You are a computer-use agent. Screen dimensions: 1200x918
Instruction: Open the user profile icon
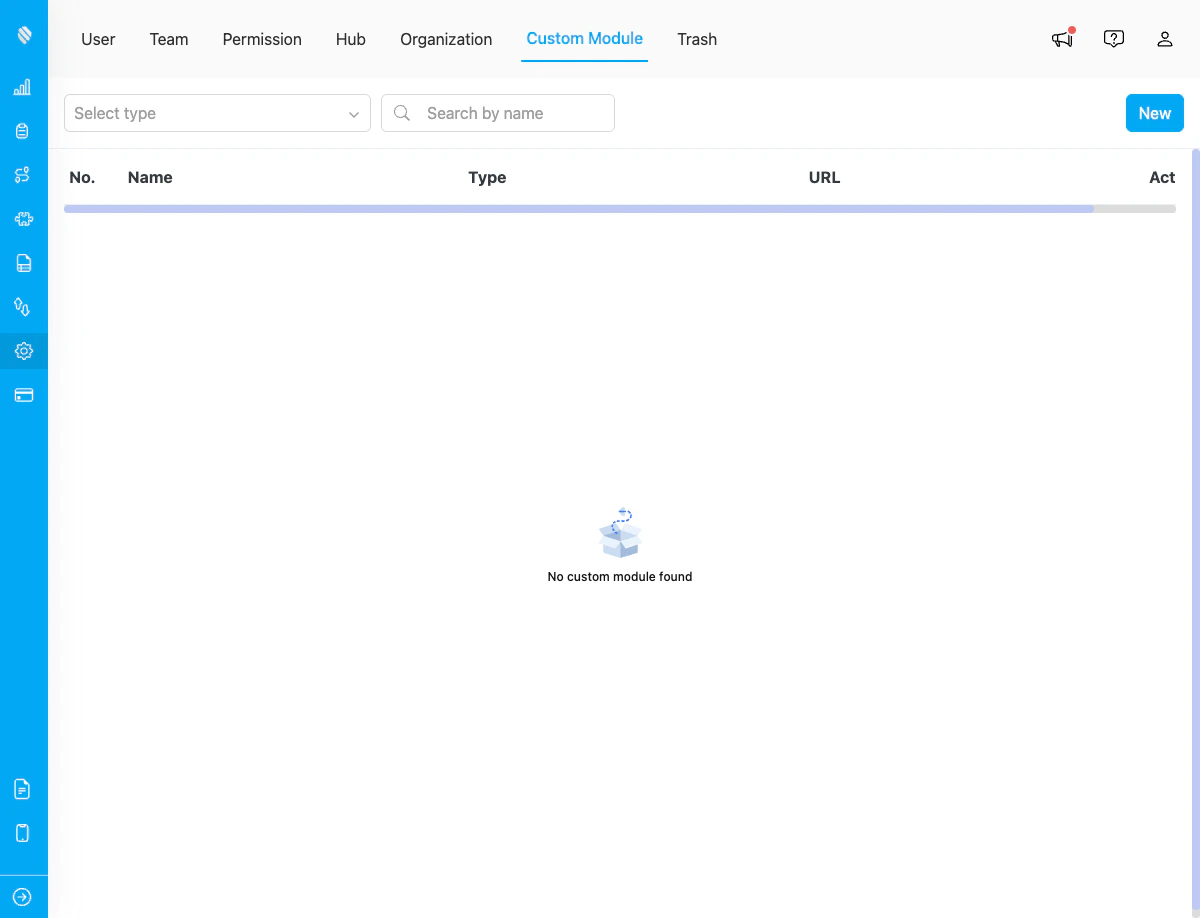[1165, 39]
